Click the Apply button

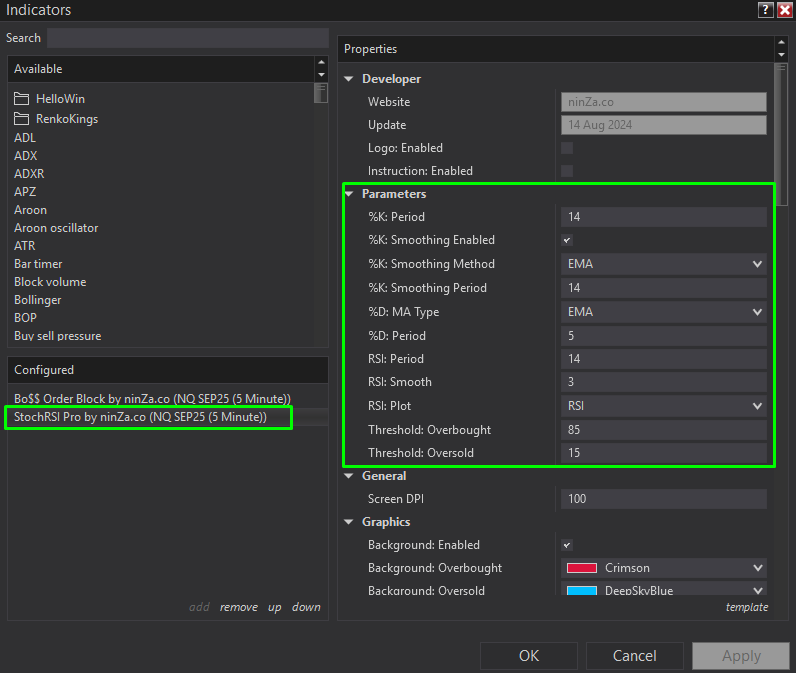tap(741, 656)
